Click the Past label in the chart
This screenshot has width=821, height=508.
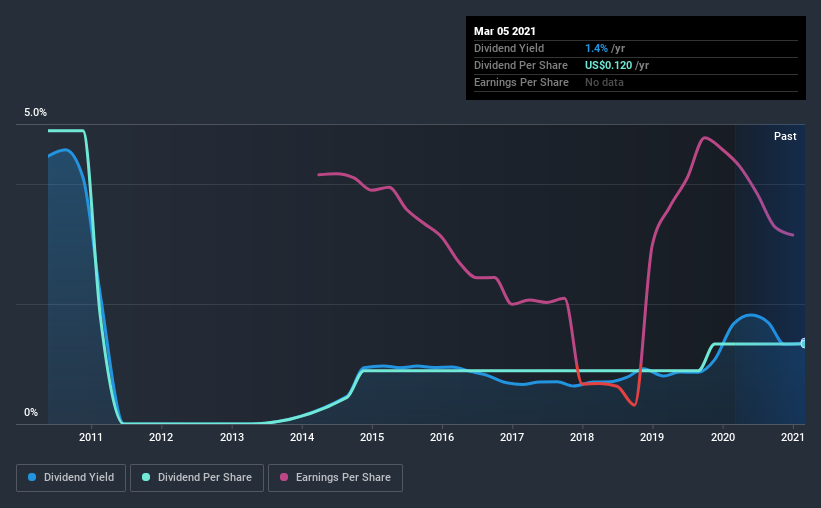pyautogui.click(x=785, y=136)
